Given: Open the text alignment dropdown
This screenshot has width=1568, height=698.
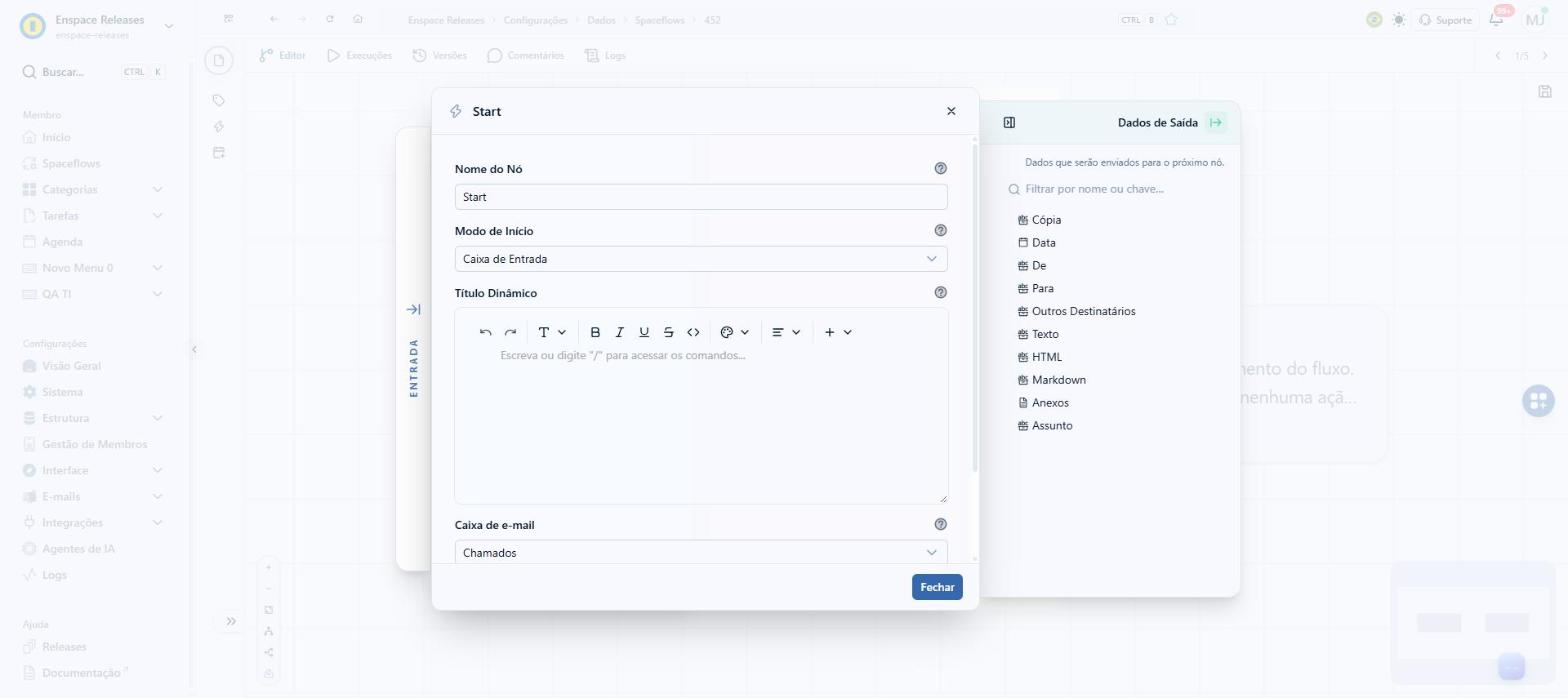Looking at the screenshot, I should 786,332.
